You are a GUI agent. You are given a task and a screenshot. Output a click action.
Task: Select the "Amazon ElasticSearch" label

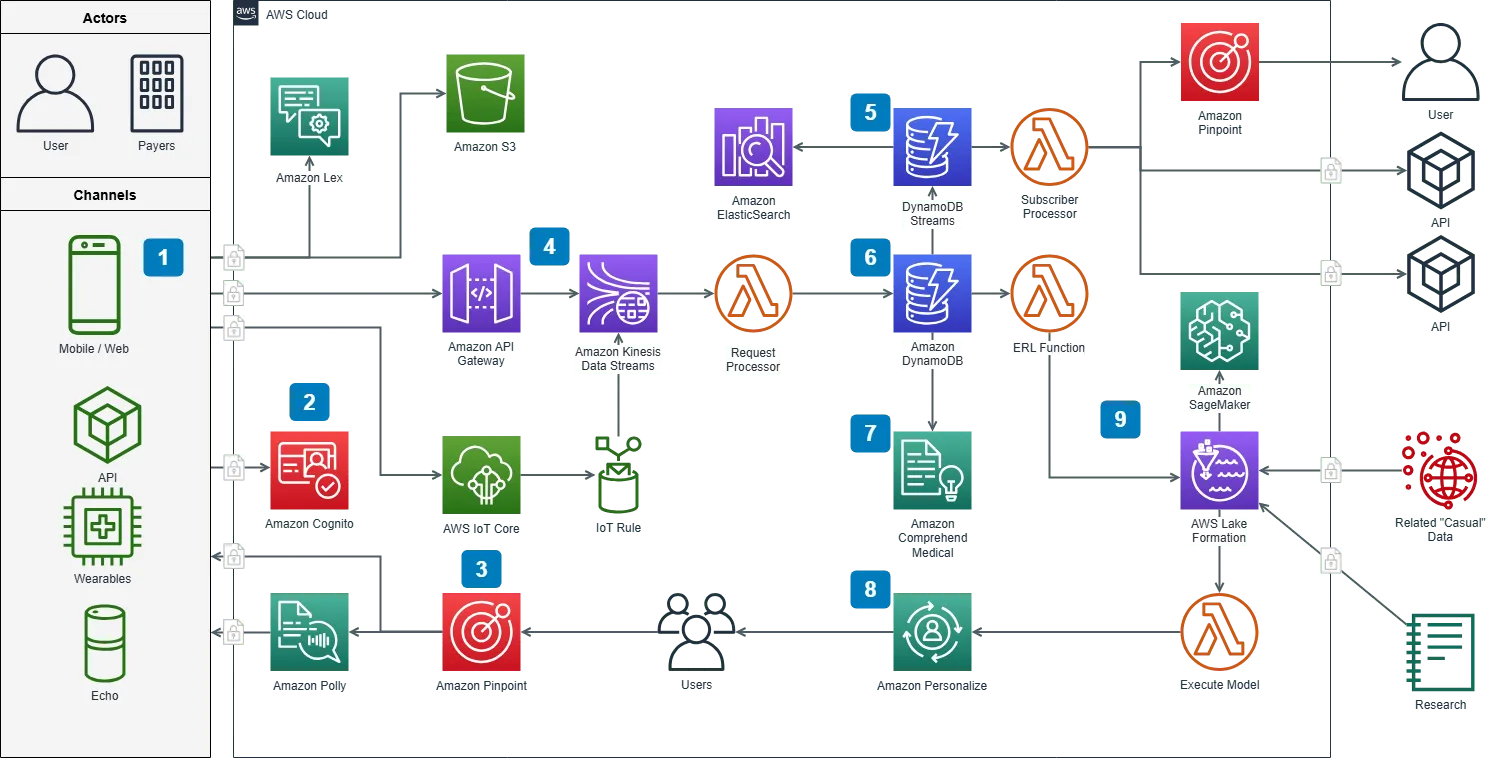point(754,208)
